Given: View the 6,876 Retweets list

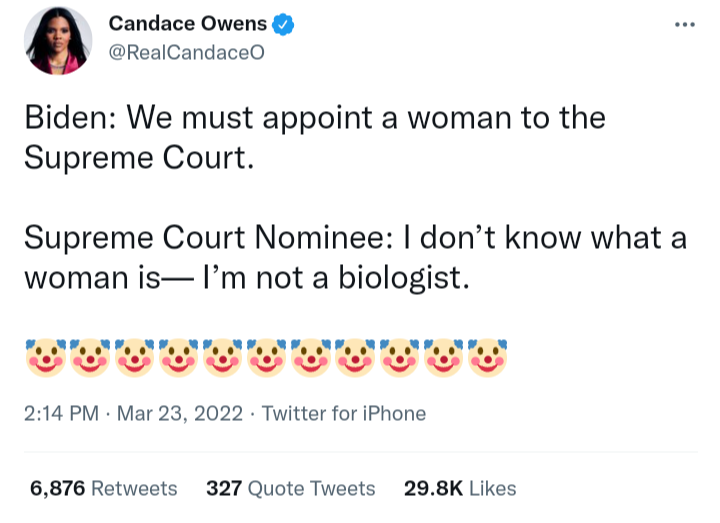Looking at the screenshot, I should pyautogui.click(x=103, y=488).
